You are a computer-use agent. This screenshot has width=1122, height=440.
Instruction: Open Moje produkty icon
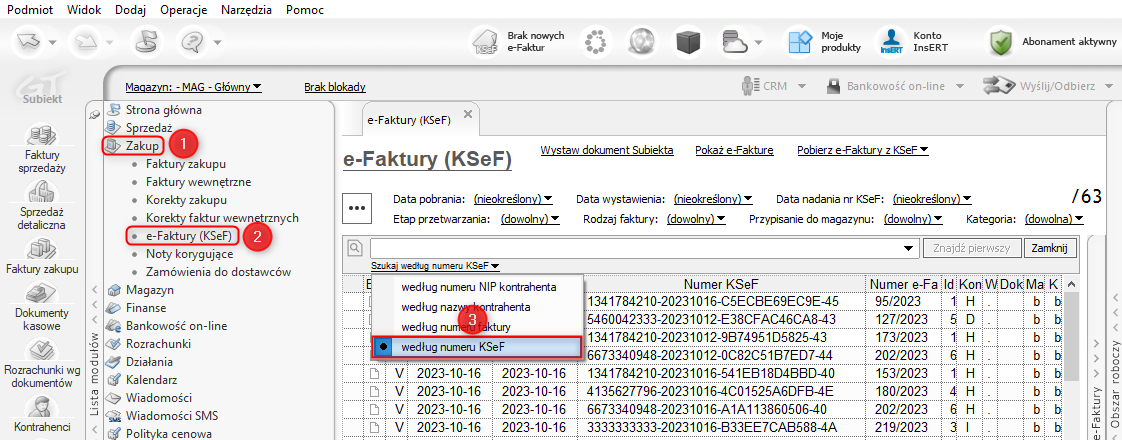[798, 41]
